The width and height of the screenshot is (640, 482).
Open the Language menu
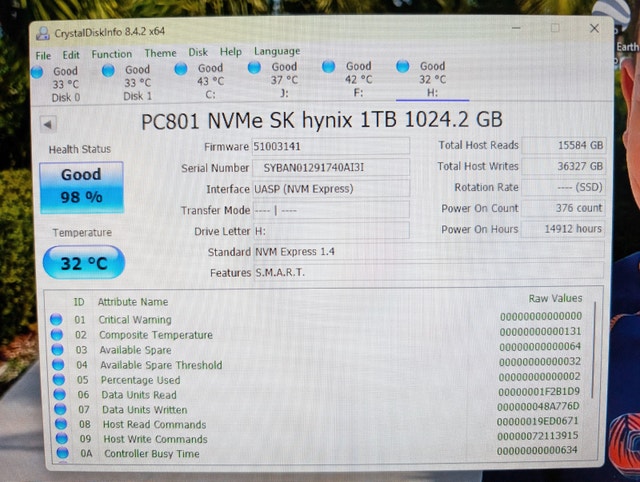(277, 51)
